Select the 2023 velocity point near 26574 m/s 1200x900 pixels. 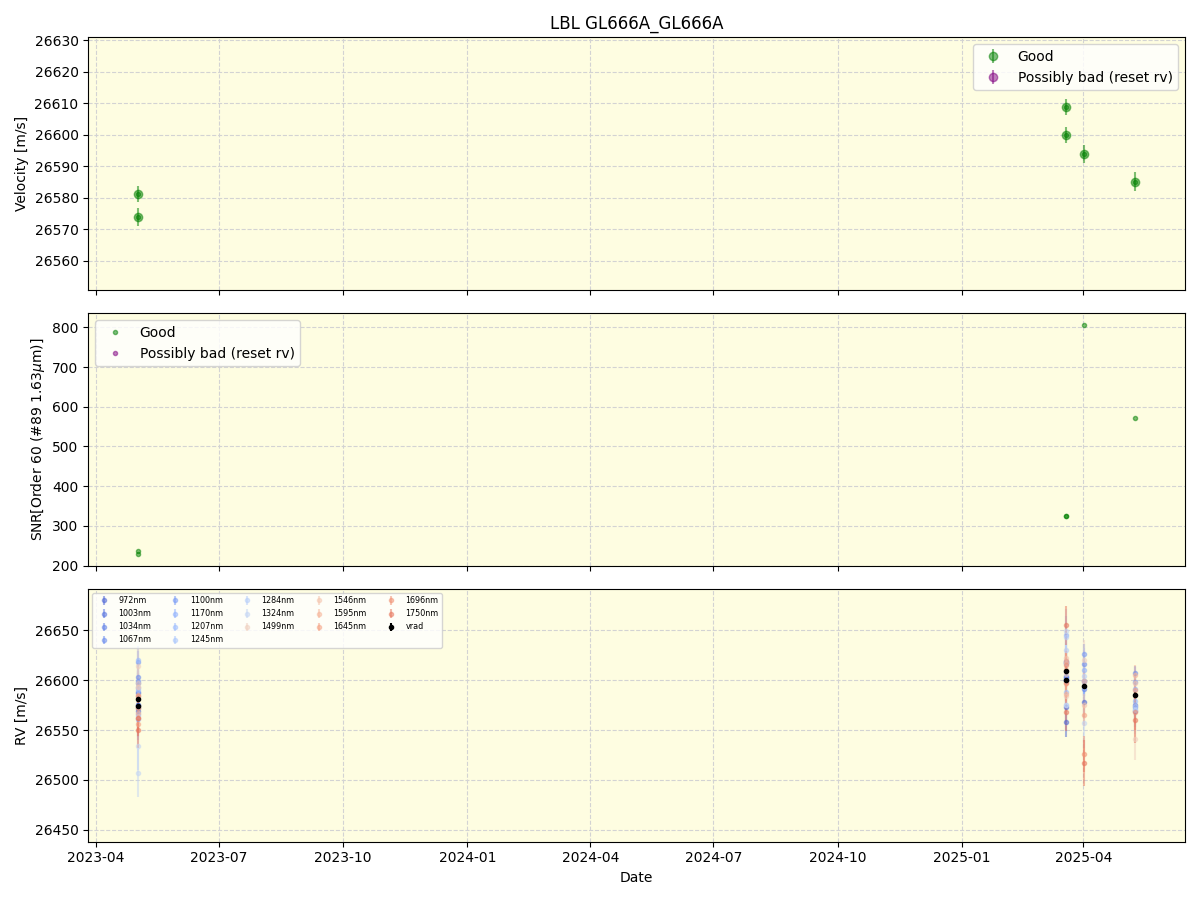138,217
